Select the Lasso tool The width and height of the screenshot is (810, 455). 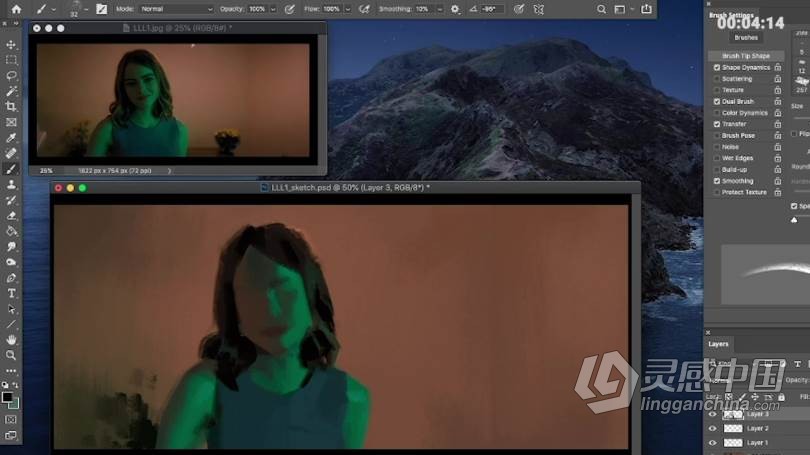pos(11,76)
